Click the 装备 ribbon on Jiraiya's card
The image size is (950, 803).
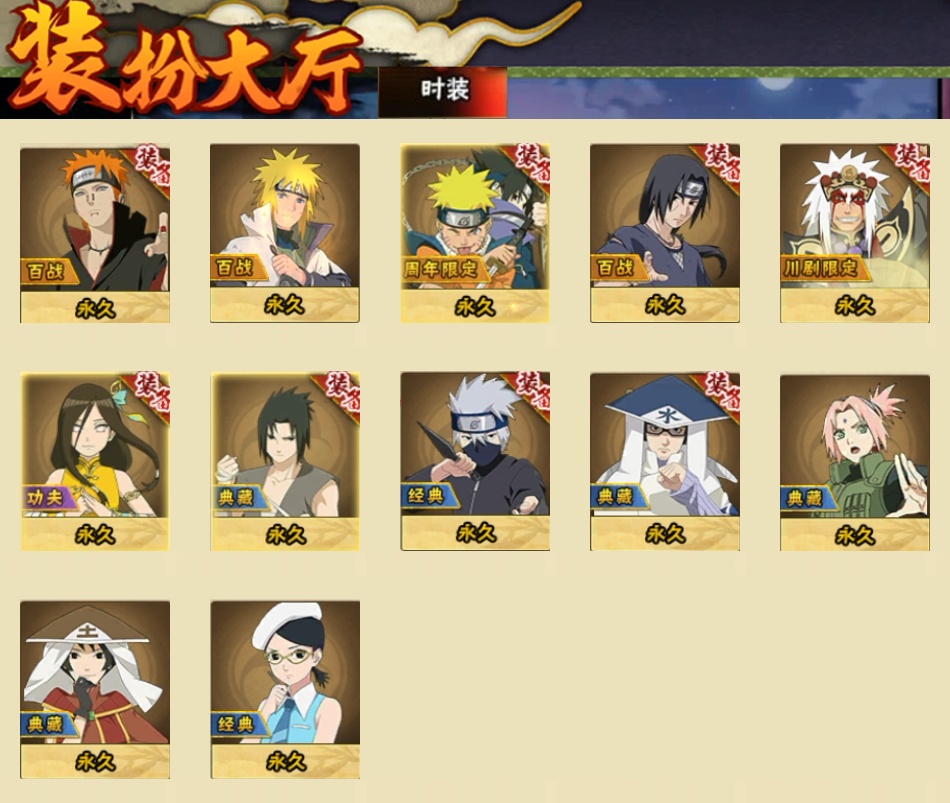tap(910, 162)
